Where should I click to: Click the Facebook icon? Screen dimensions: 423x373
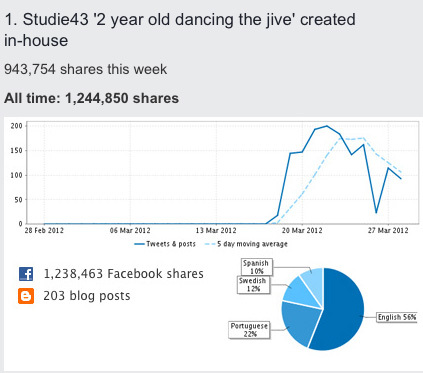(x=26, y=274)
